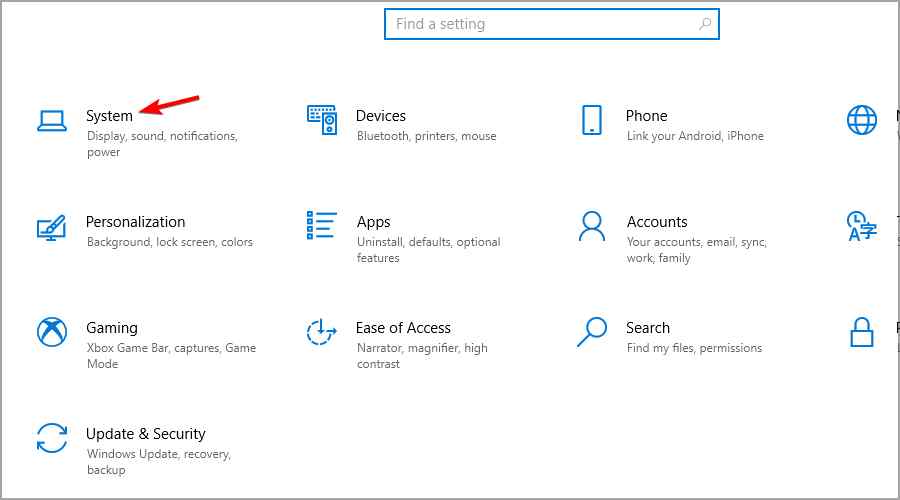Click 'Background, lock screen, colors' description
900x500 pixels.
(170, 242)
